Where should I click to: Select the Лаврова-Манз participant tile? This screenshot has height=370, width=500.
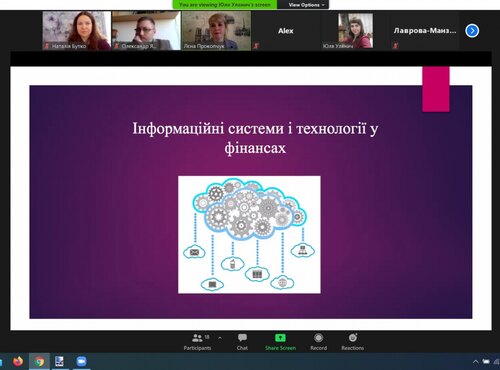pyautogui.click(x=425, y=31)
